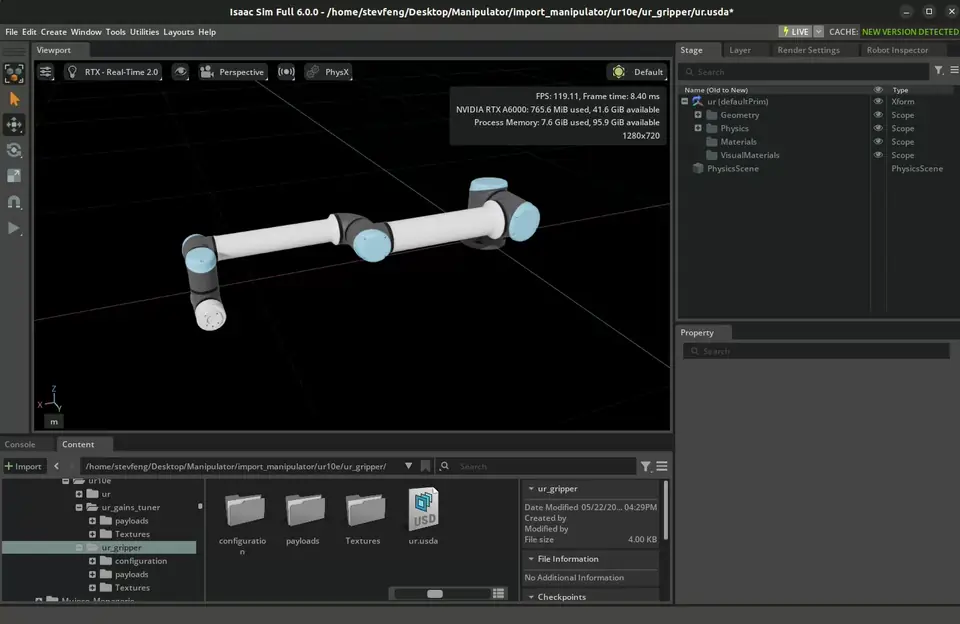The width and height of the screenshot is (960, 624).
Task: Open the Utilities menu
Action: pos(144,32)
